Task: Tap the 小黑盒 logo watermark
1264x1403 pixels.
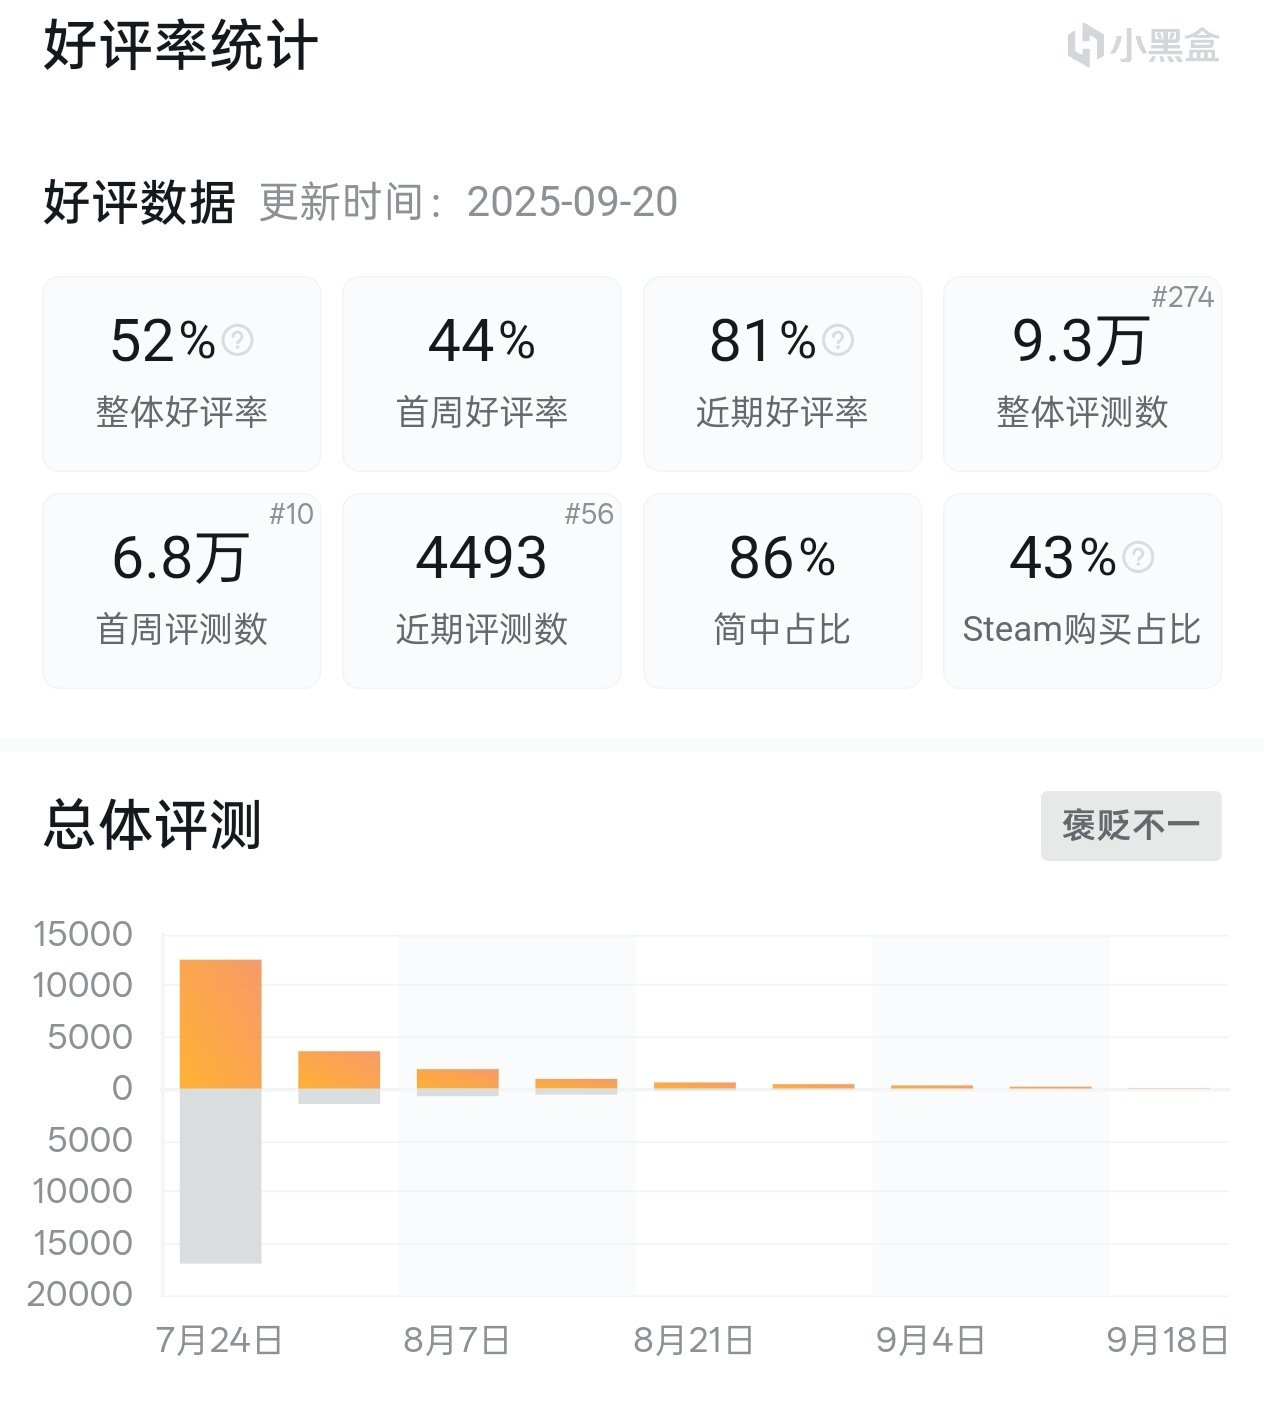Action: pyautogui.click(x=1143, y=46)
